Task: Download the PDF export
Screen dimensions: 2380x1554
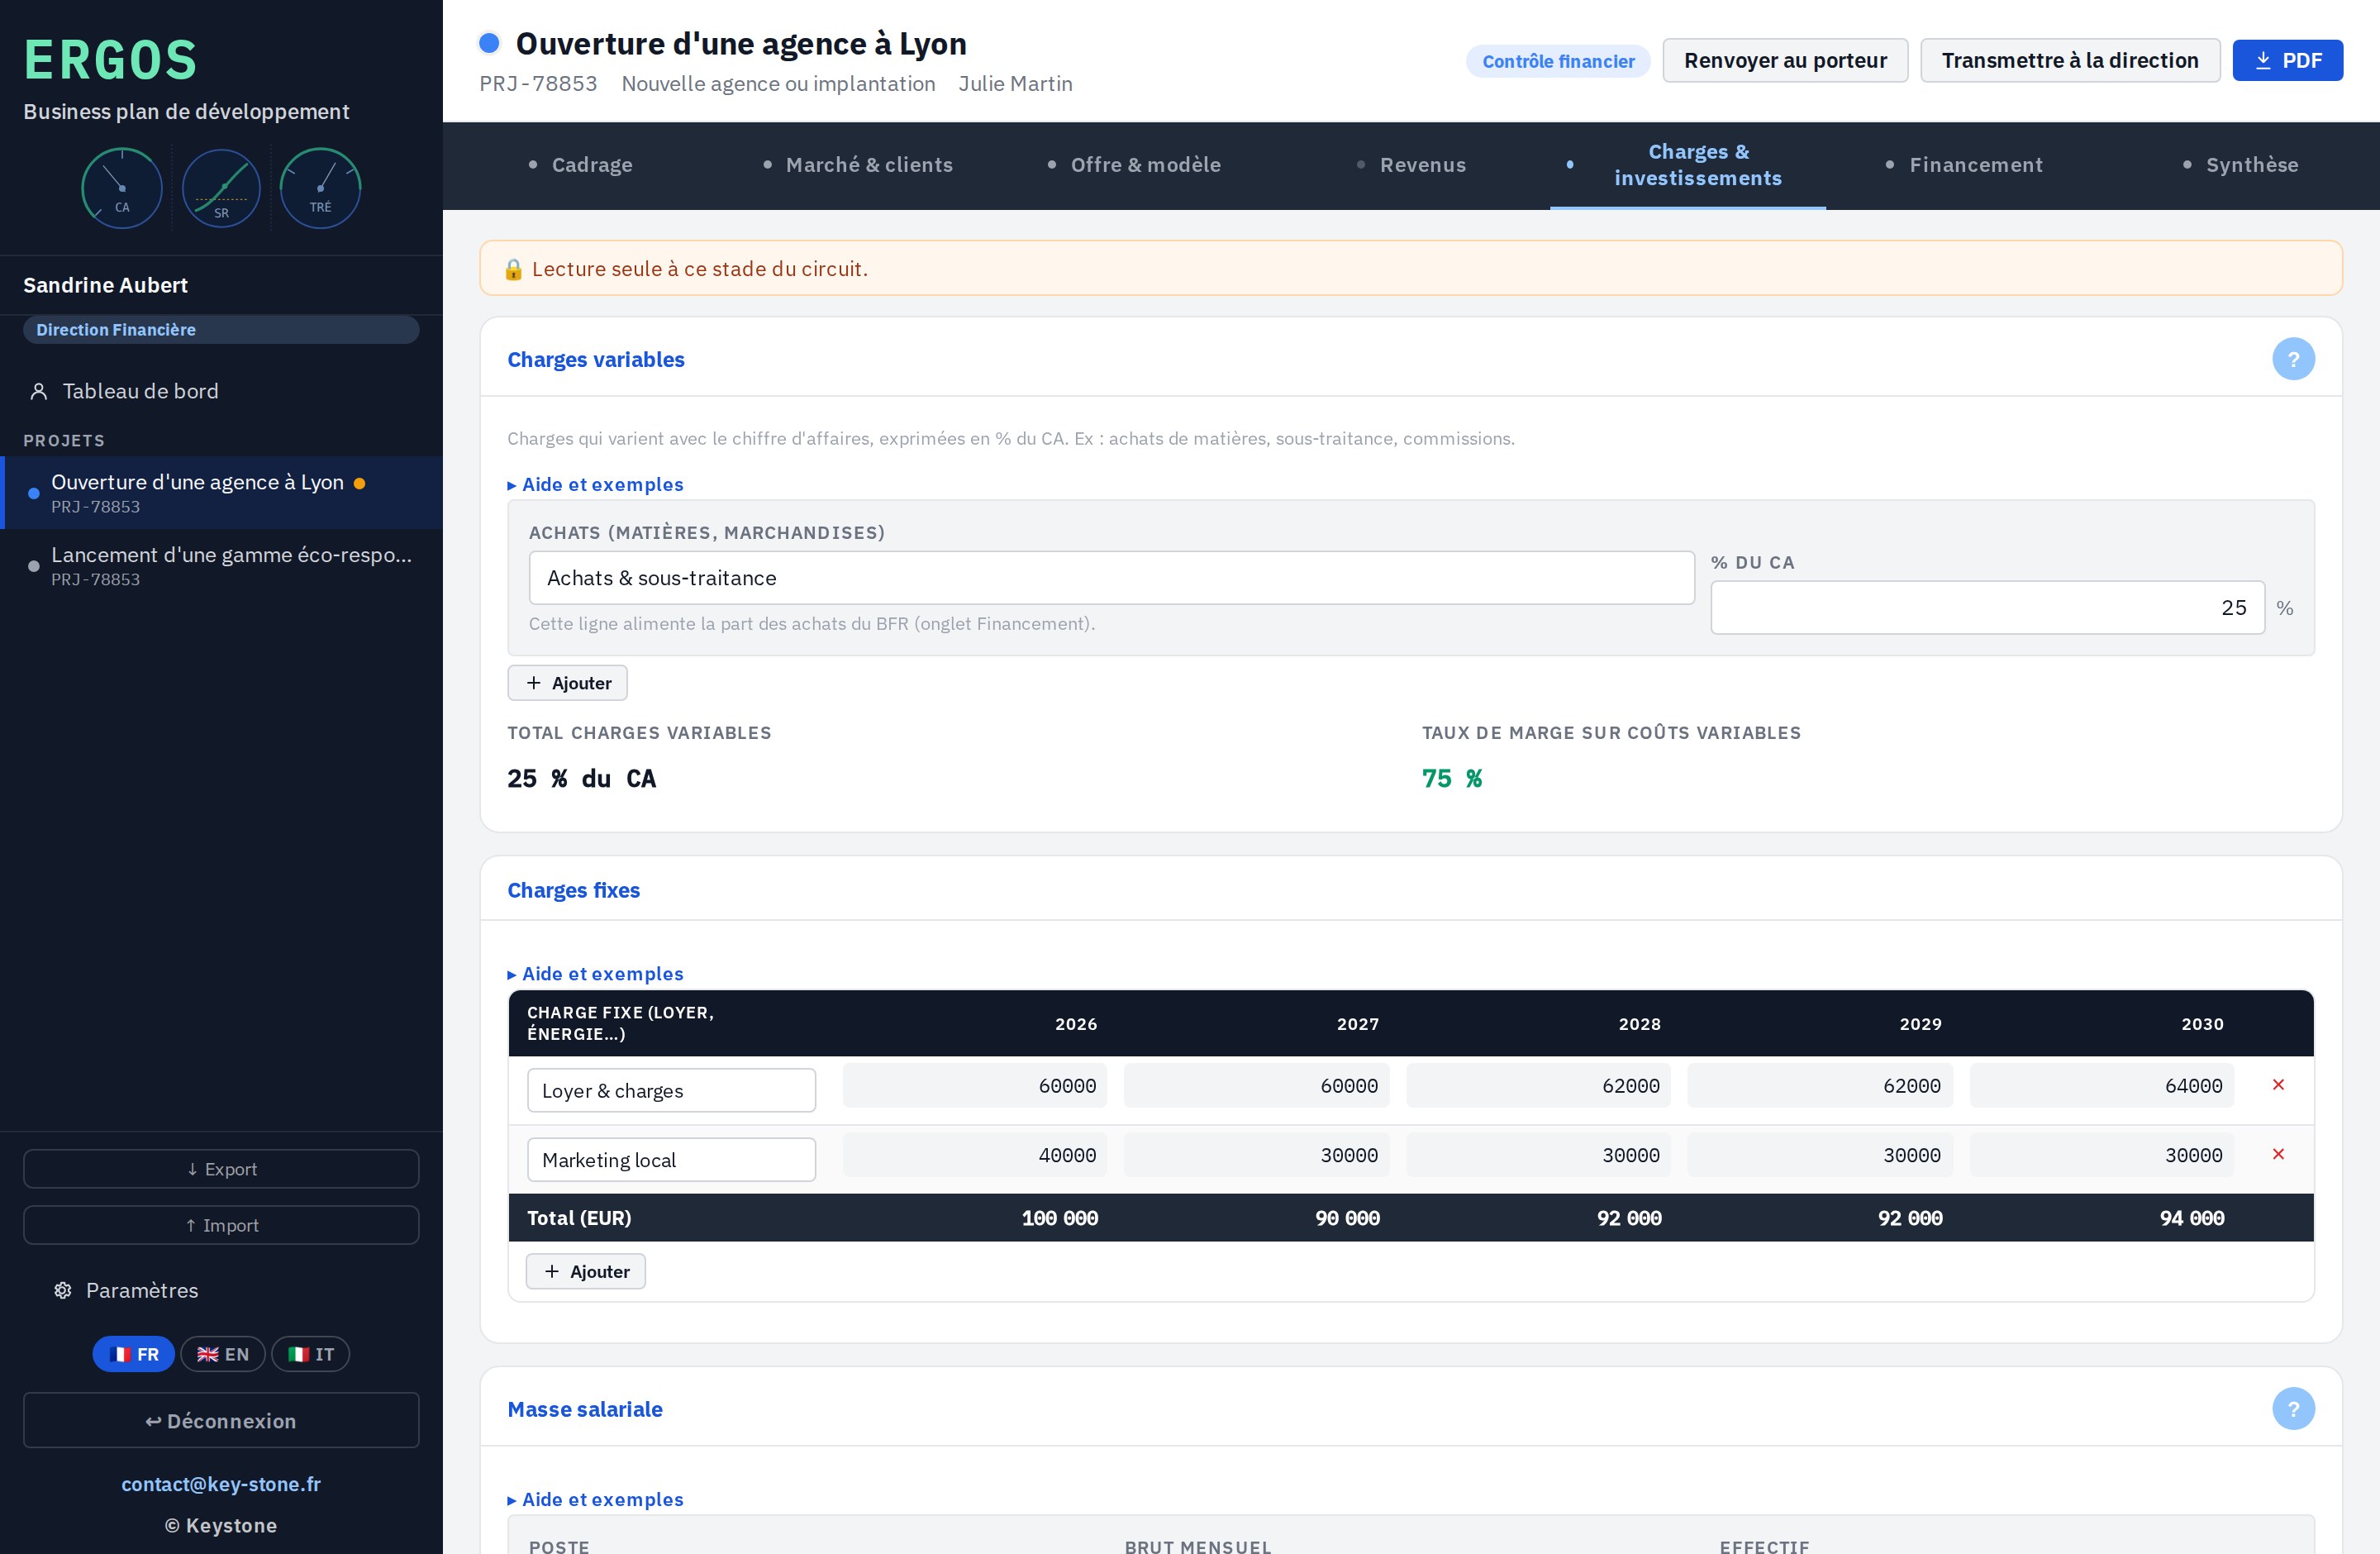Action: pyautogui.click(x=2288, y=61)
